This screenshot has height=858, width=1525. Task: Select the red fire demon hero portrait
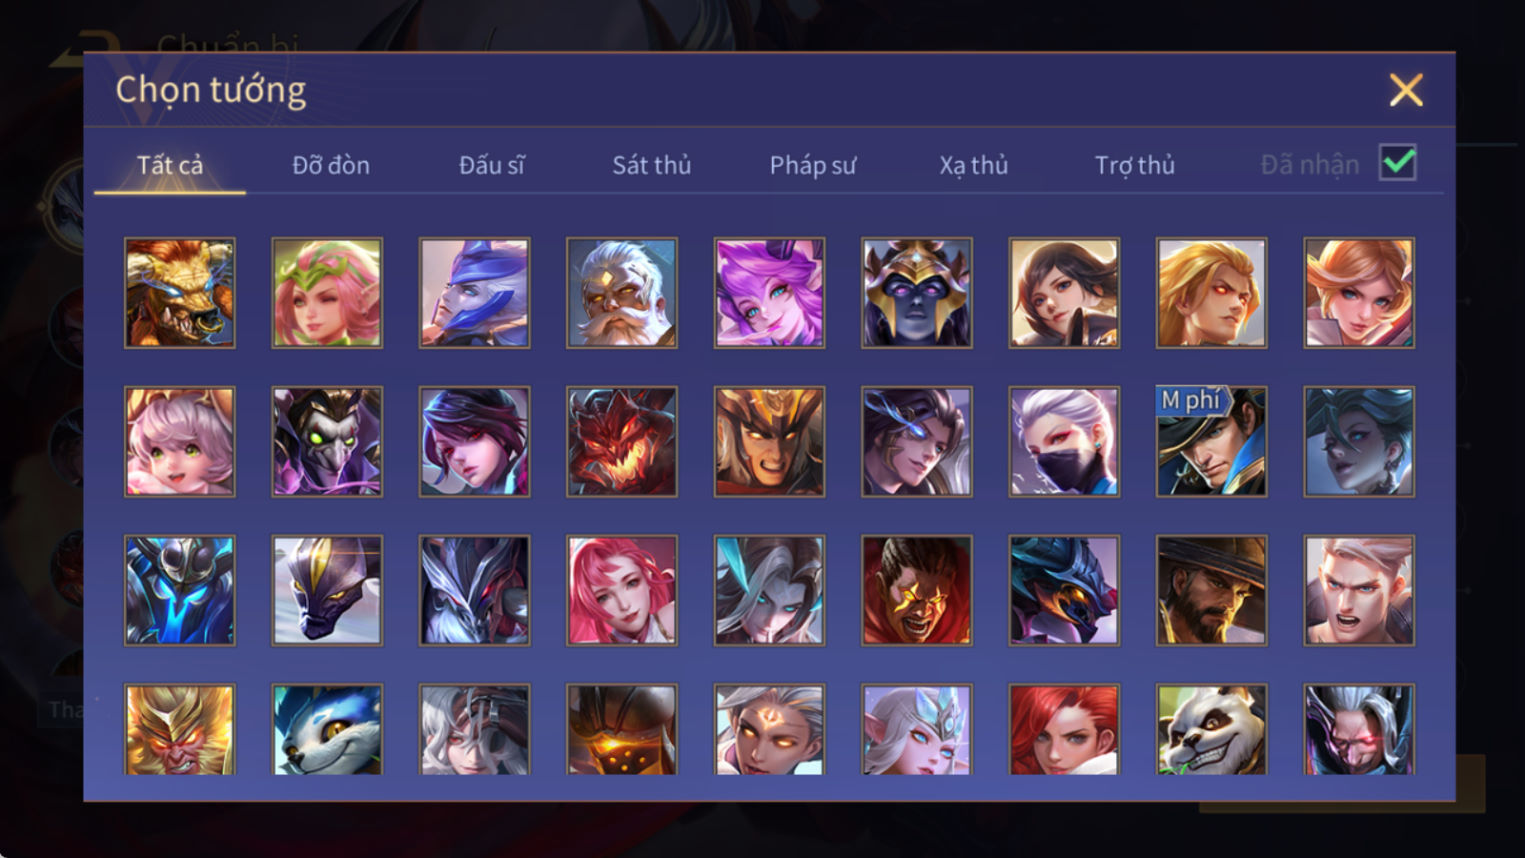621,441
